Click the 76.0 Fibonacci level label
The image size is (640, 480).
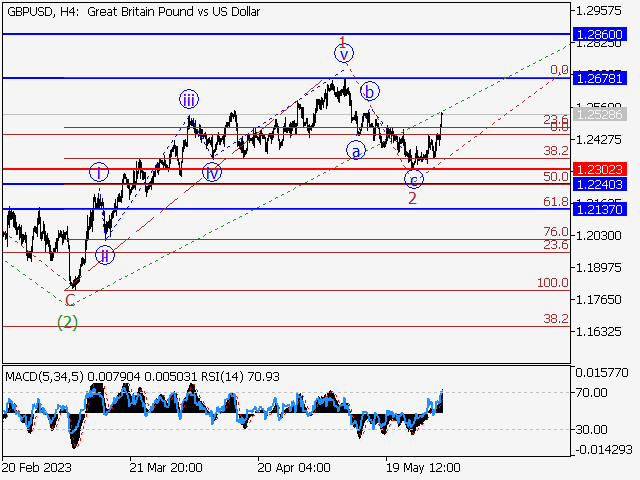click(556, 232)
